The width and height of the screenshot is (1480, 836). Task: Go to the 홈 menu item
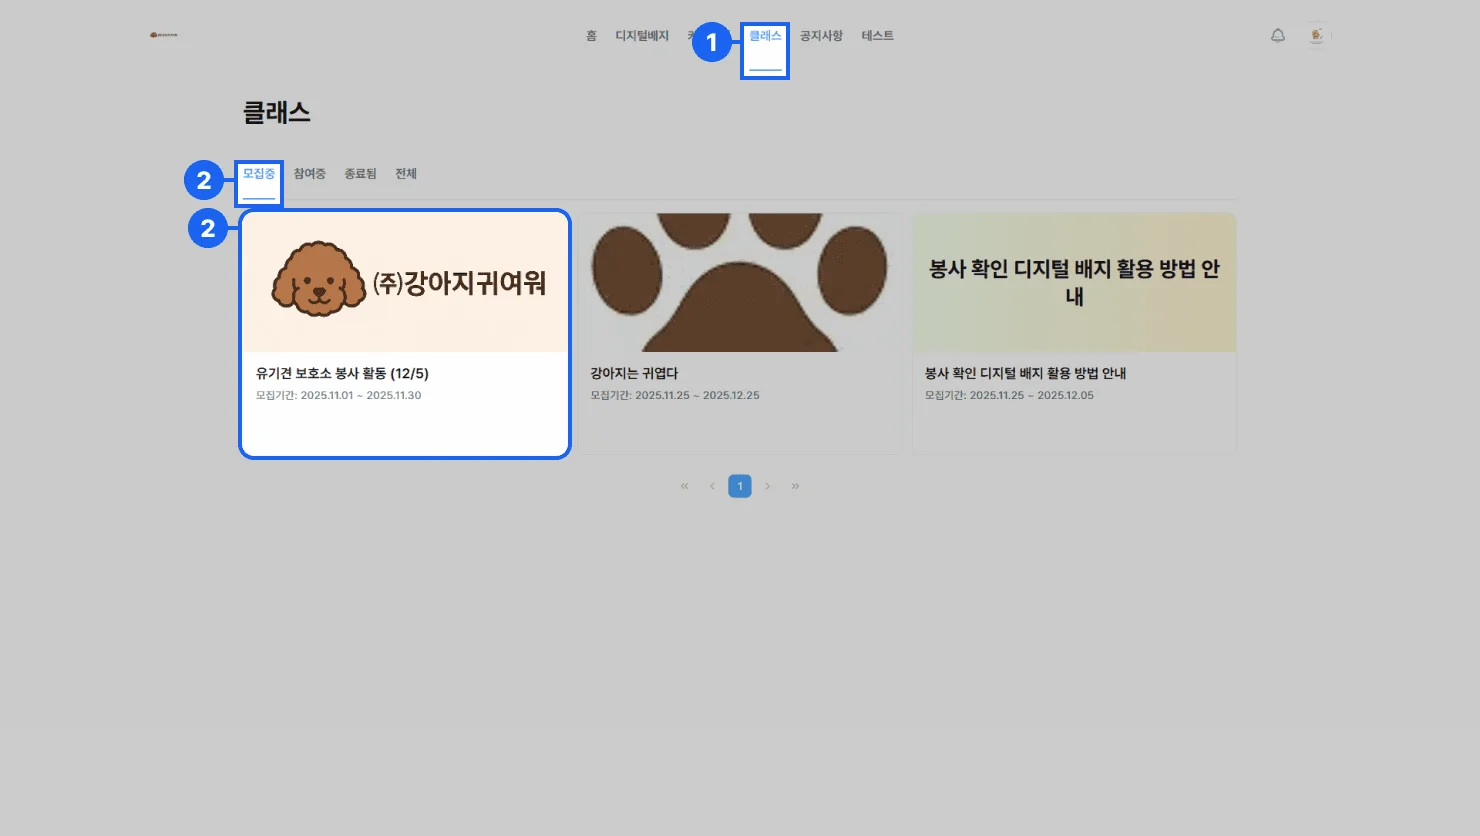pos(591,36)
